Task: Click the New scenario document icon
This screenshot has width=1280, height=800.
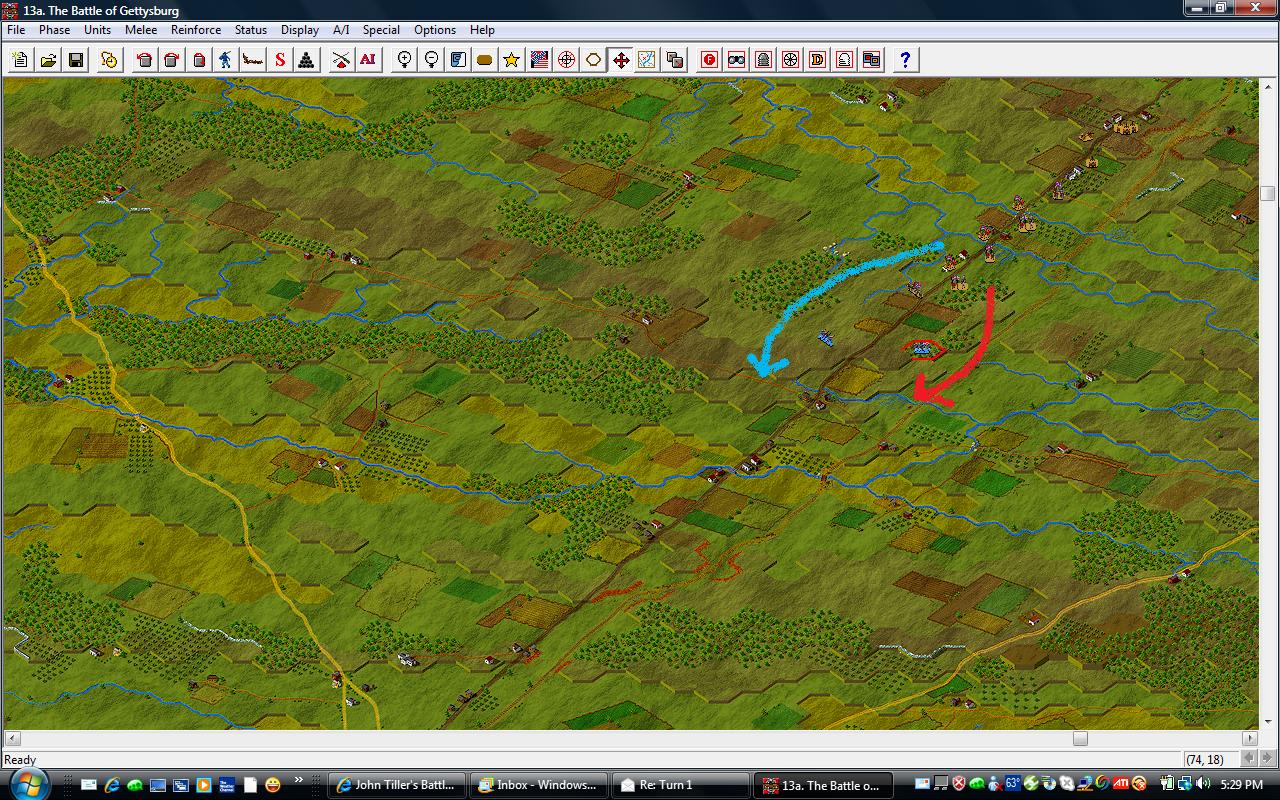Action: (20, 60)
